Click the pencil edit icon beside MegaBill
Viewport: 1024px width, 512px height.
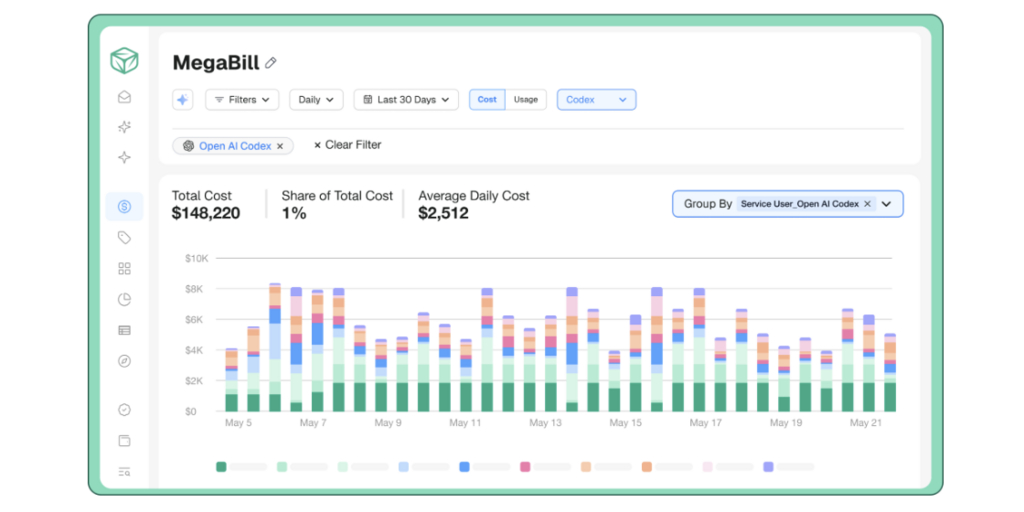(271, 63)
